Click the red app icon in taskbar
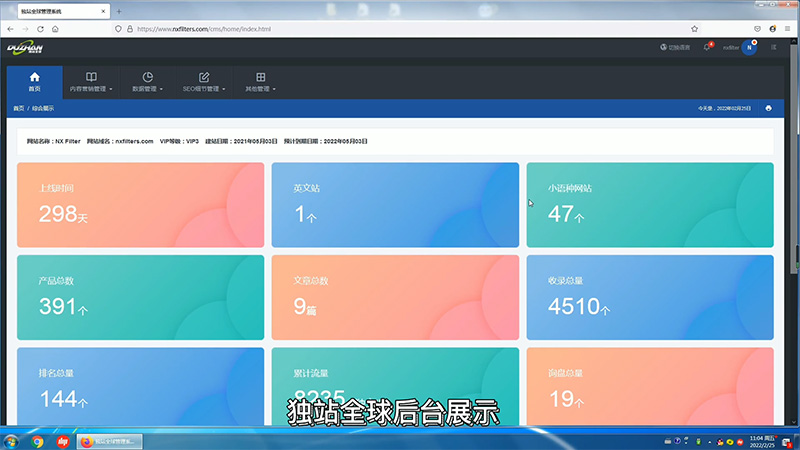This screenshot has width=800, height=450. [x=63, y=441]
